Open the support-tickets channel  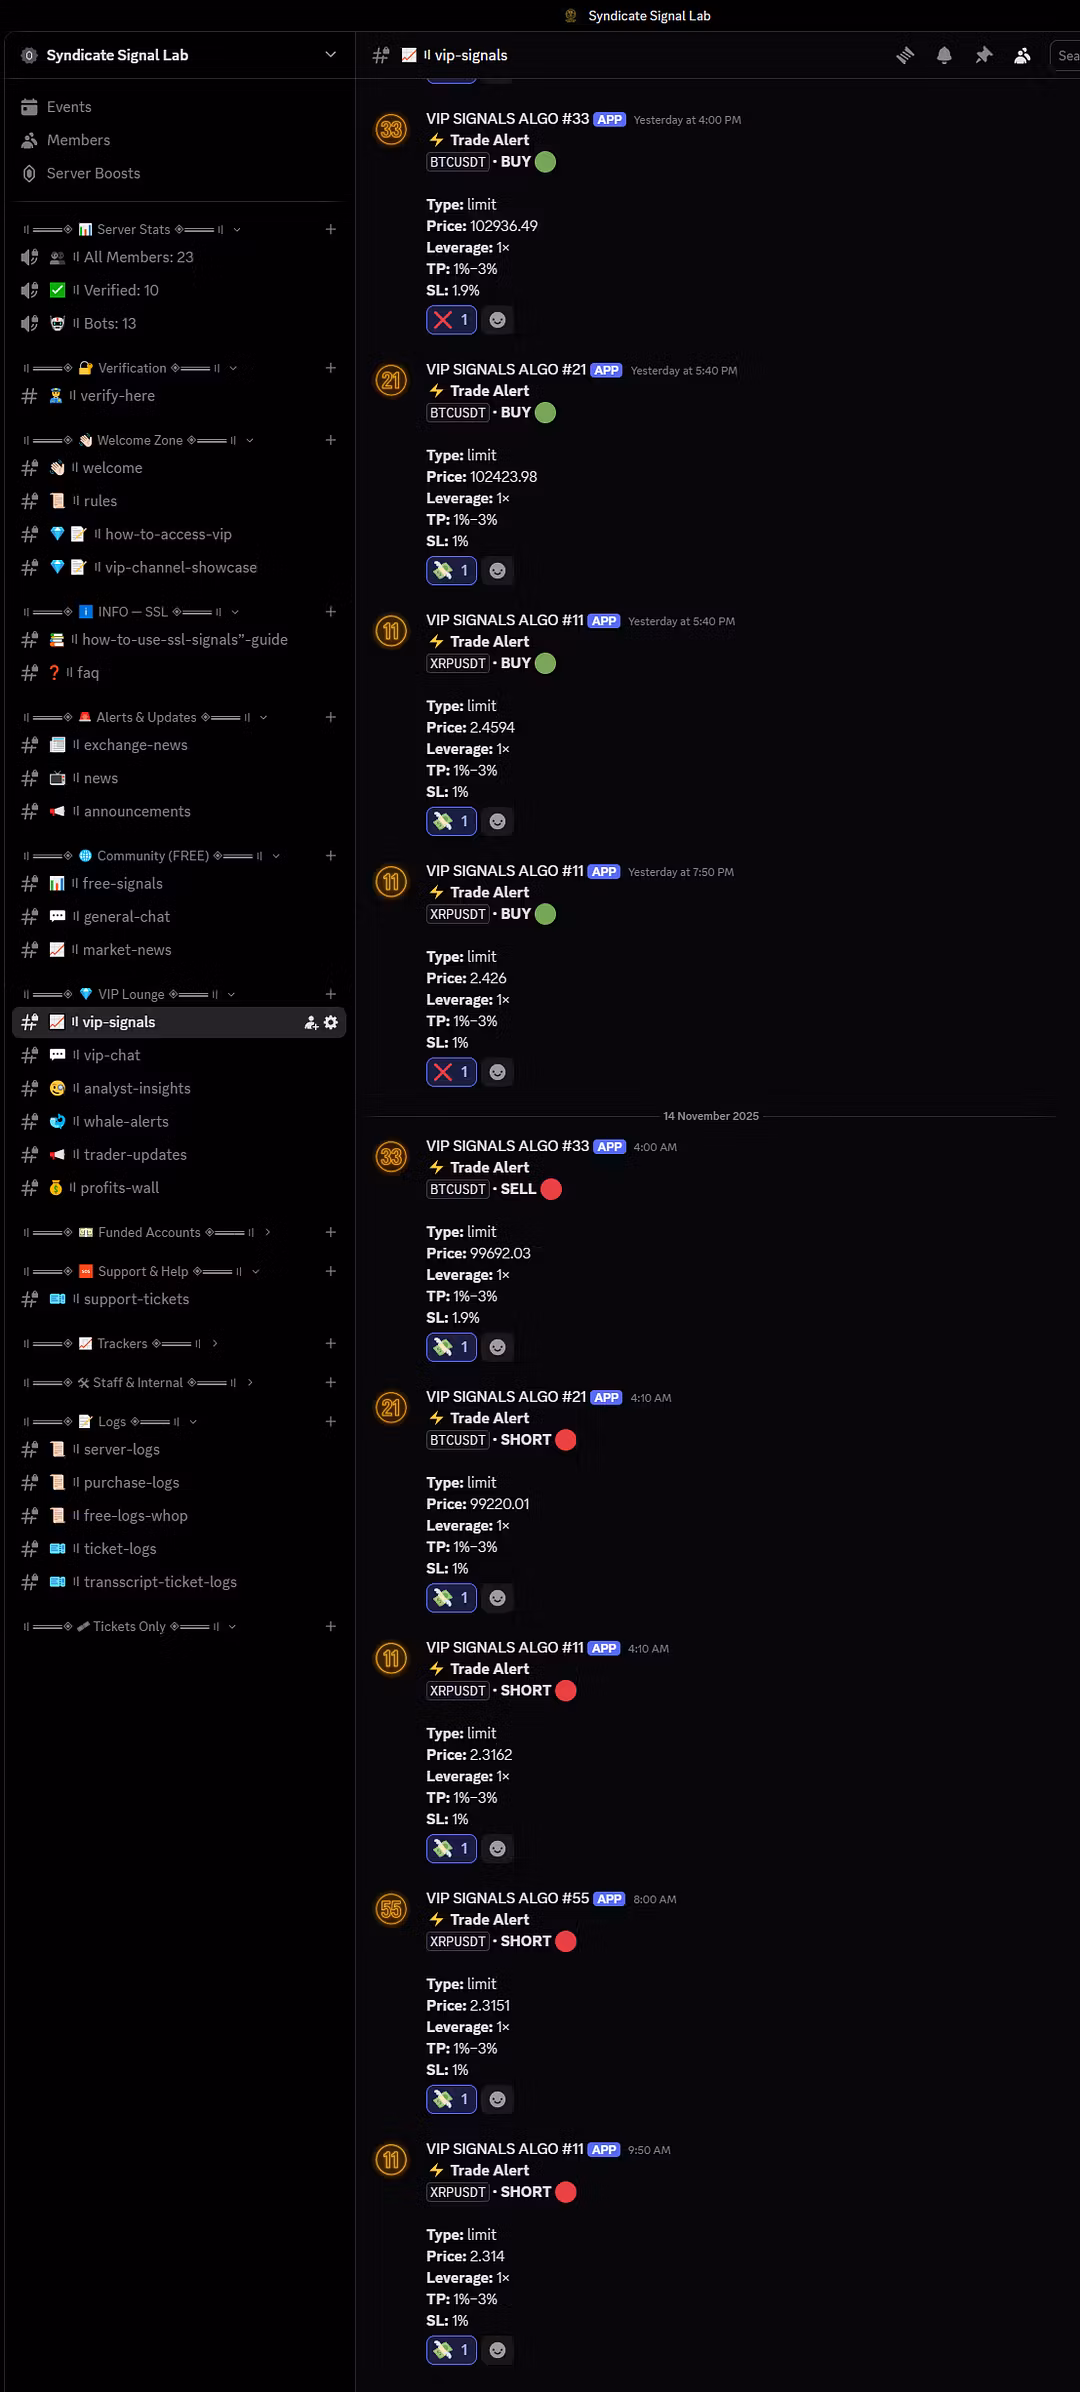(180, 1299)
